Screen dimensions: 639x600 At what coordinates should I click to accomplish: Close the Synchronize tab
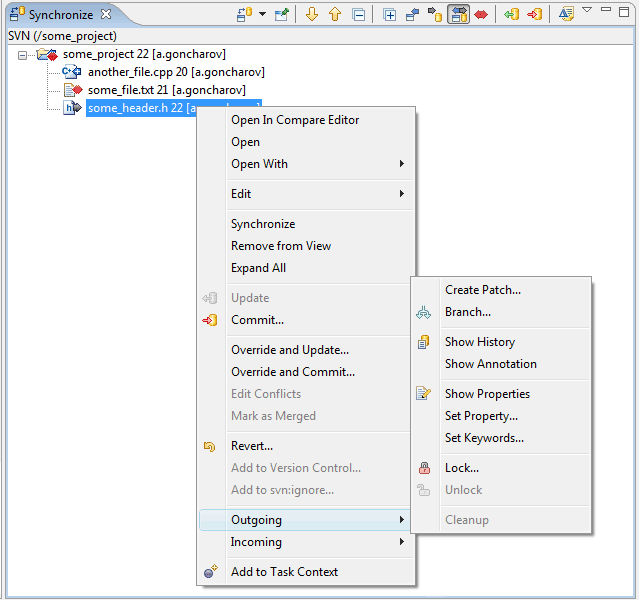click(x=107, y=14)
